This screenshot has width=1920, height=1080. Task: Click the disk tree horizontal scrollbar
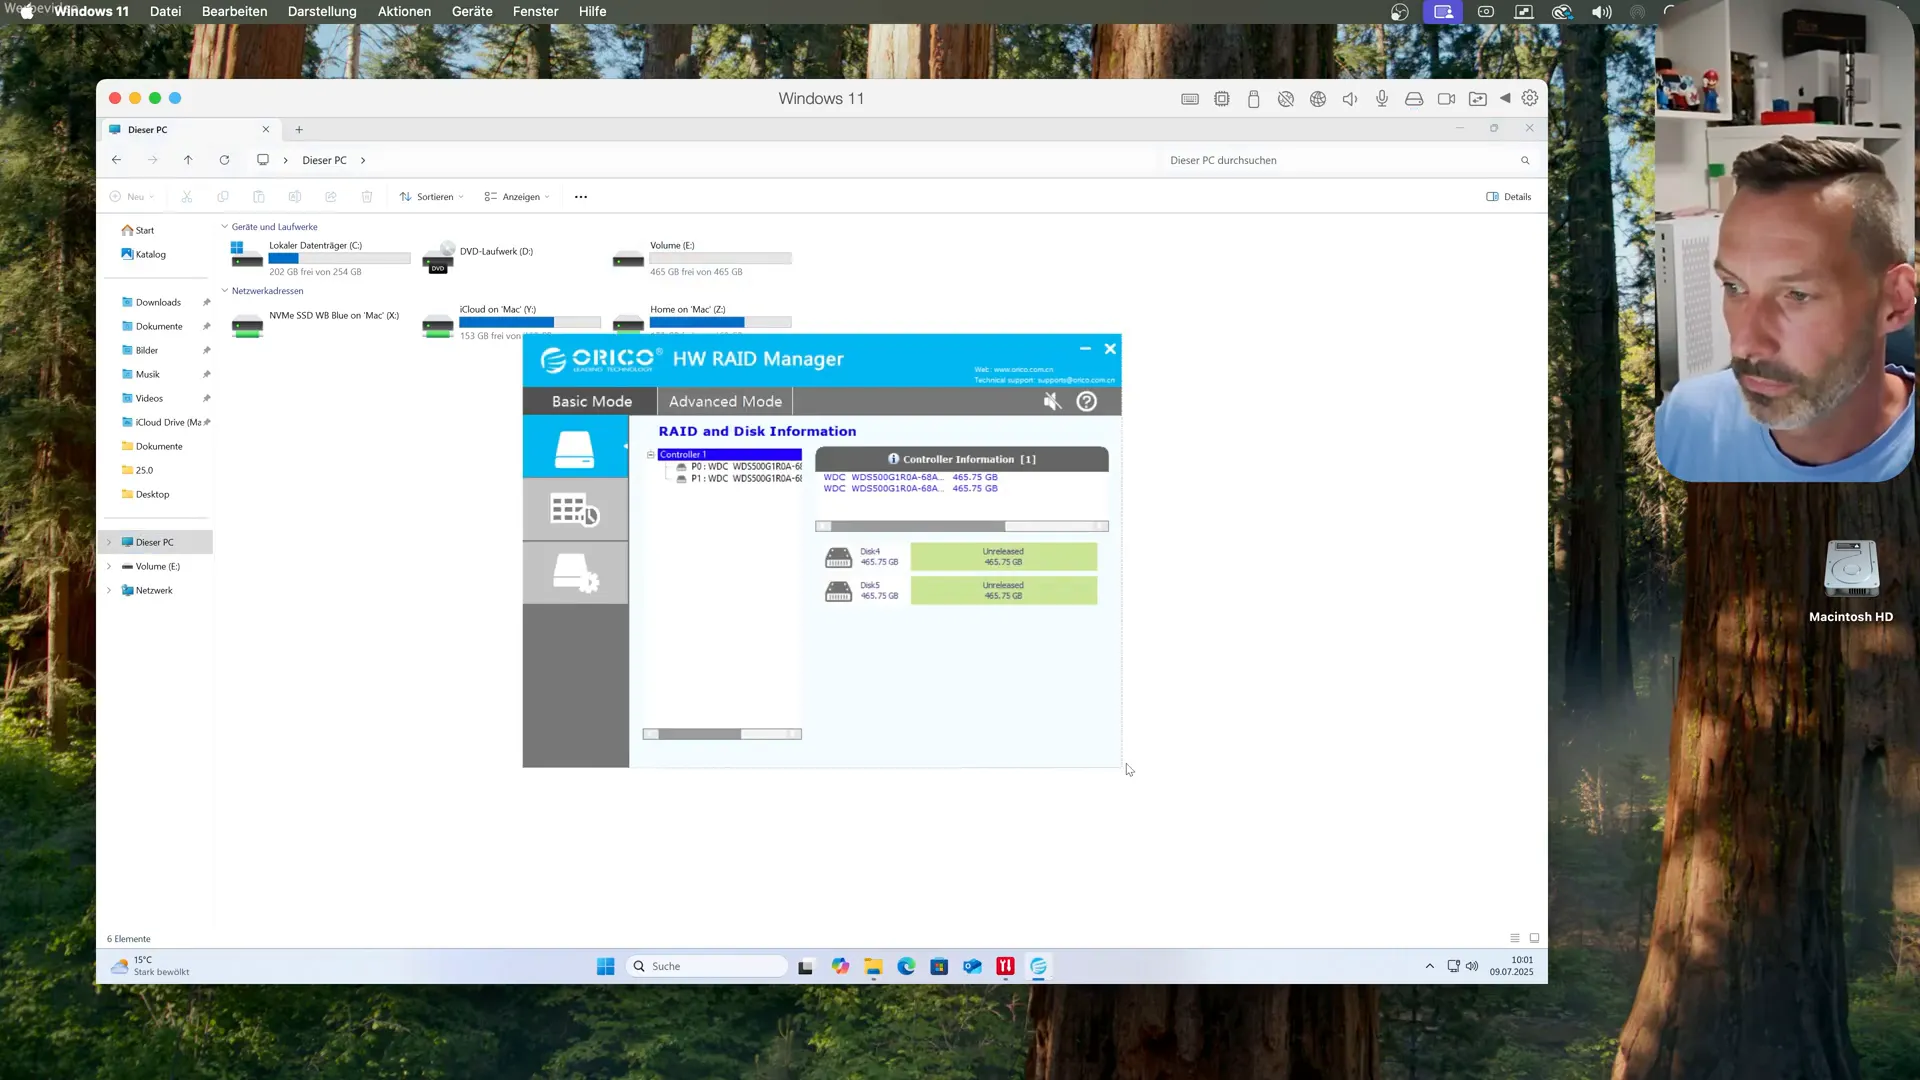722,734
